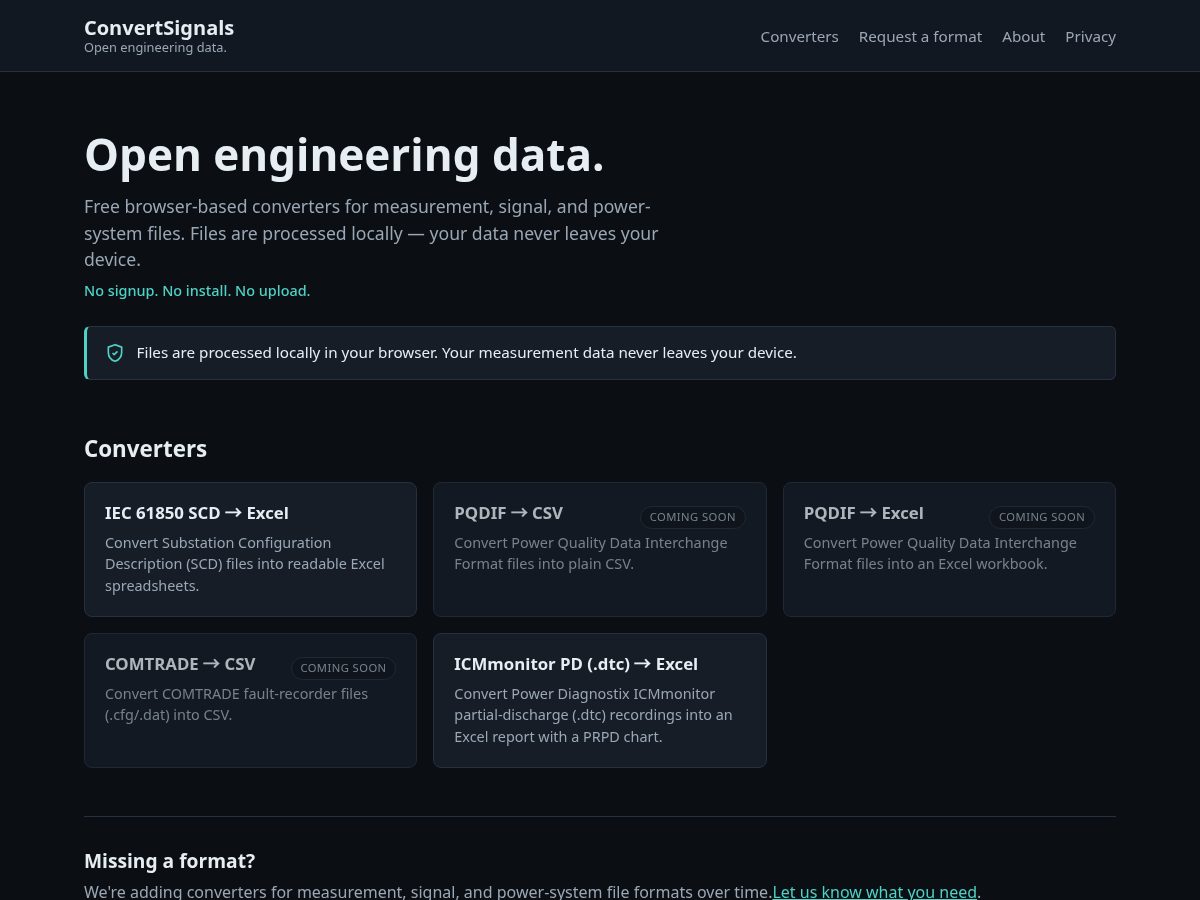This screenshot has height=900, width=1200.
Task: Click the "Open engineering data." main heading
Action: point(344,155)
